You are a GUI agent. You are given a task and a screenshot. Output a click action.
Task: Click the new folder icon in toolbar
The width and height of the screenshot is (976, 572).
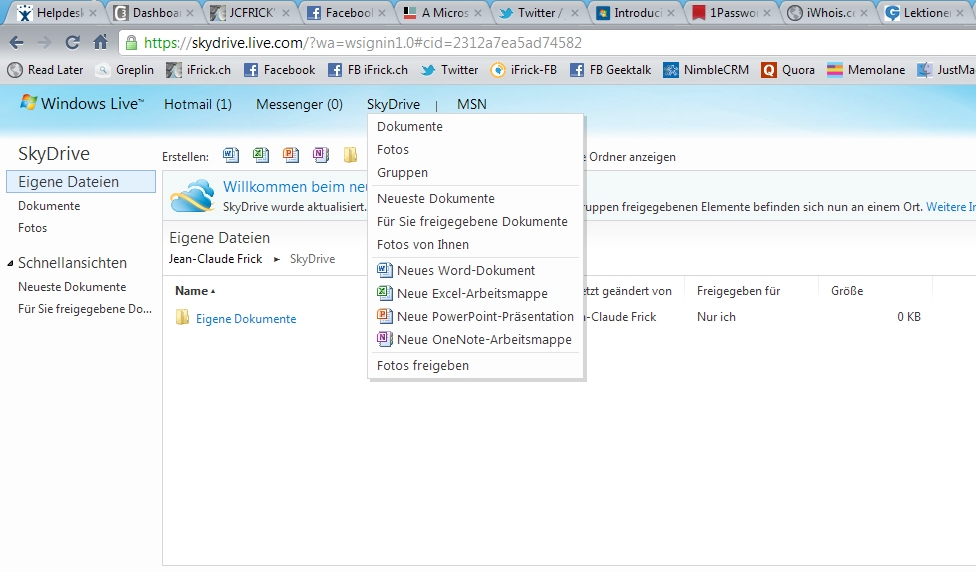pyautogui.click(x=351, y=155)
